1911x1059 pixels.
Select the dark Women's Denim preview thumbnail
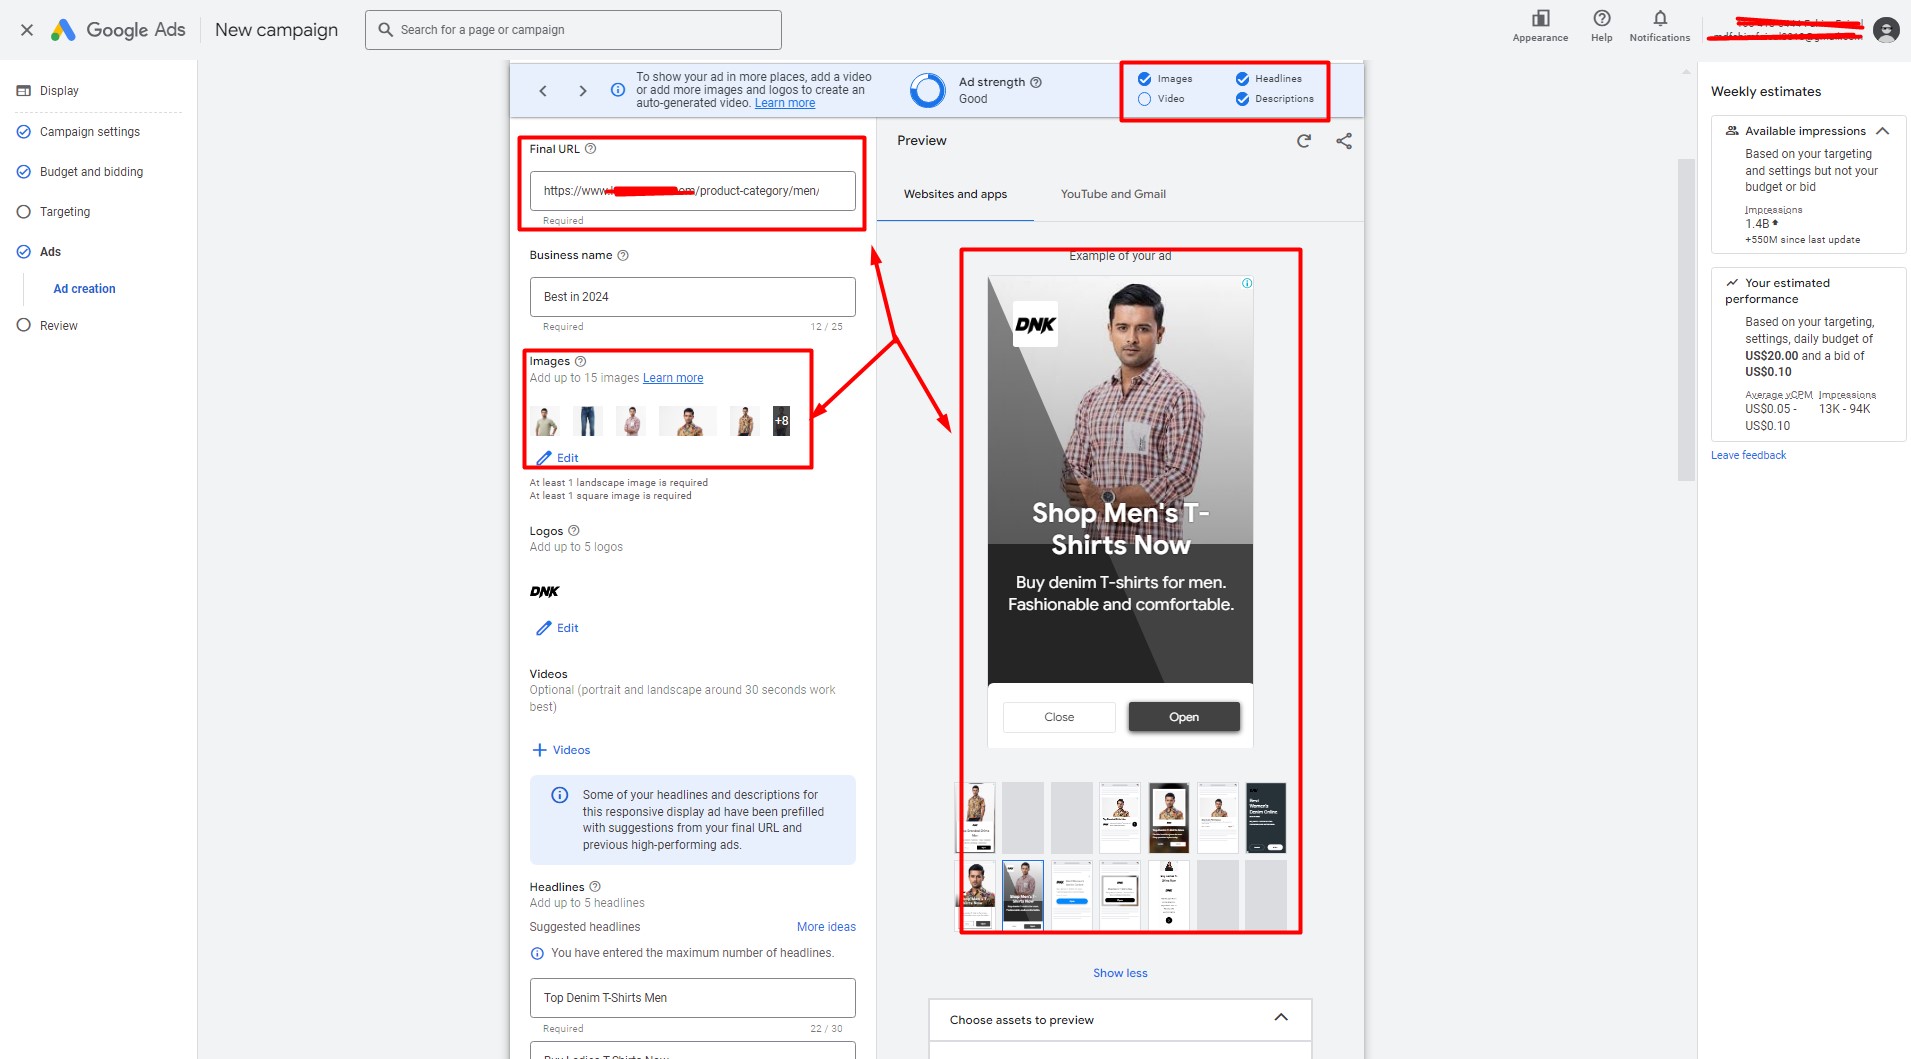pos(1265,818)
